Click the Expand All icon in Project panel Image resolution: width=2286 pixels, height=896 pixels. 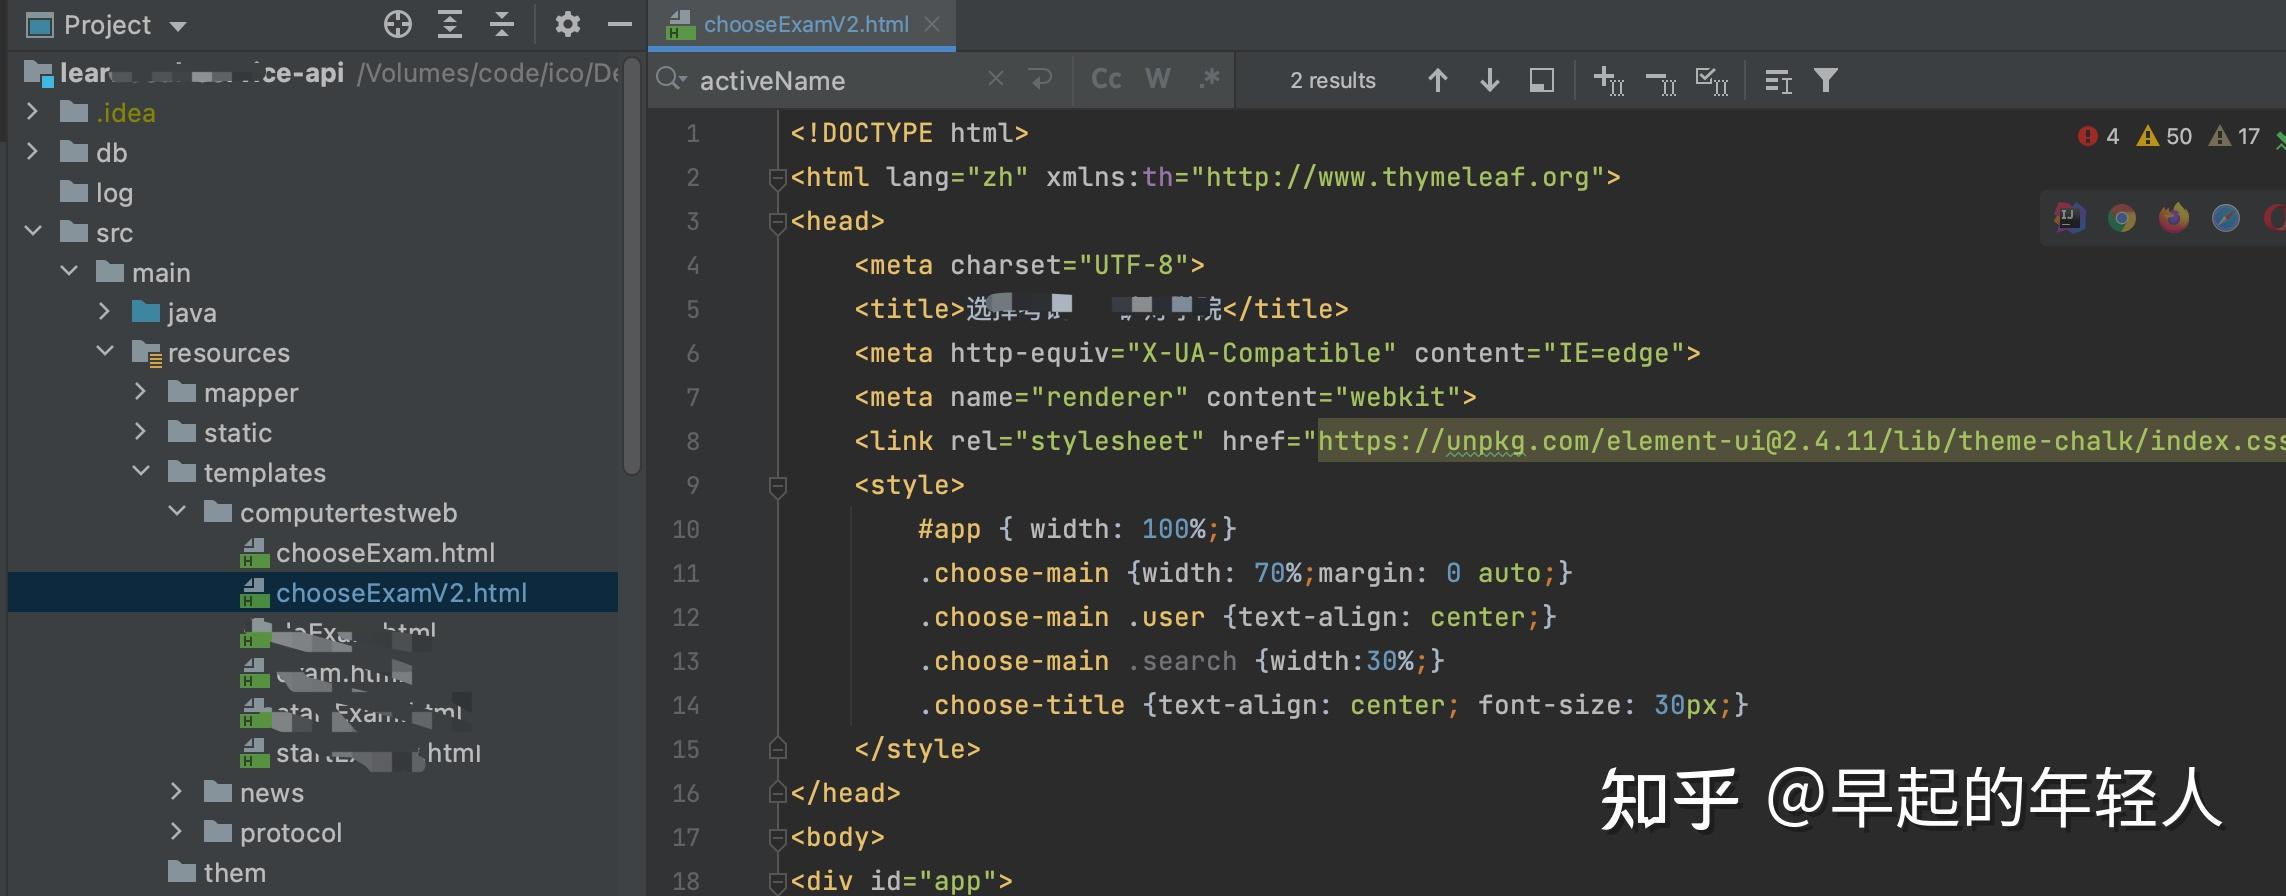[x=450, y=24]
